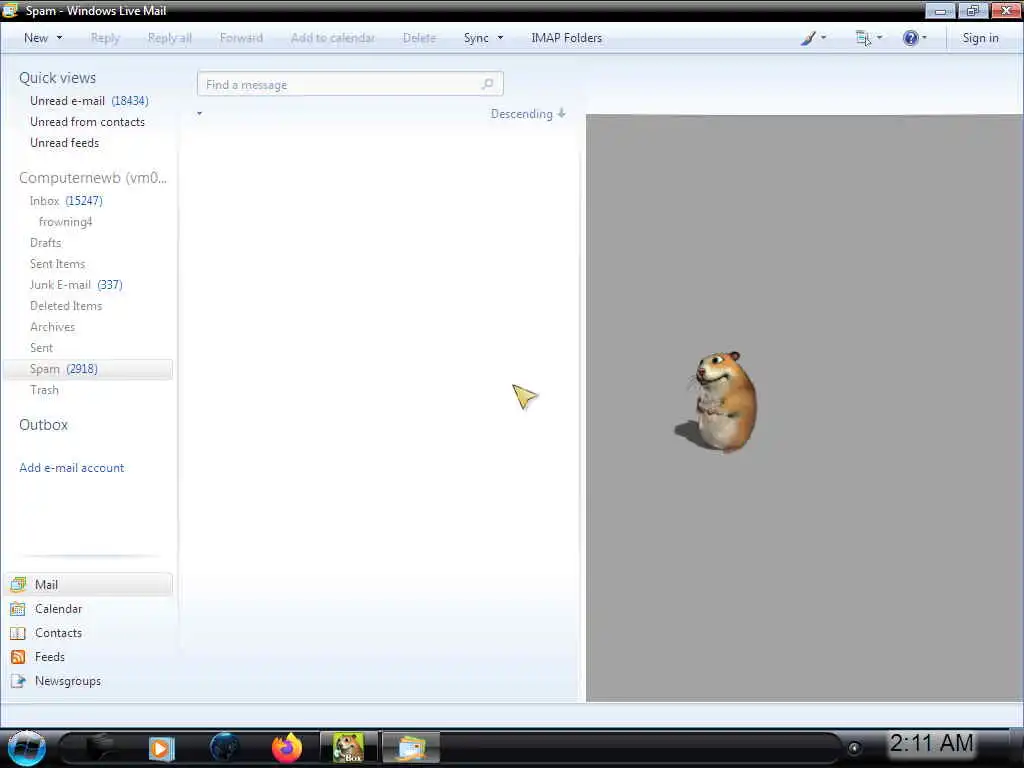This screenshot has width=1024, height=768.
Task: Select the Spam folder
Action: 88,369
